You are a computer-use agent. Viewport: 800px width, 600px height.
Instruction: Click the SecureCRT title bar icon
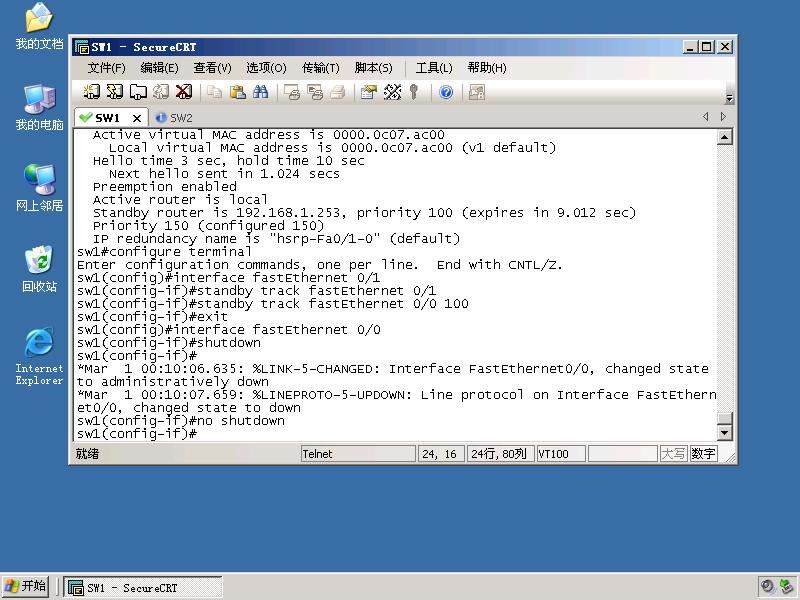82,47
